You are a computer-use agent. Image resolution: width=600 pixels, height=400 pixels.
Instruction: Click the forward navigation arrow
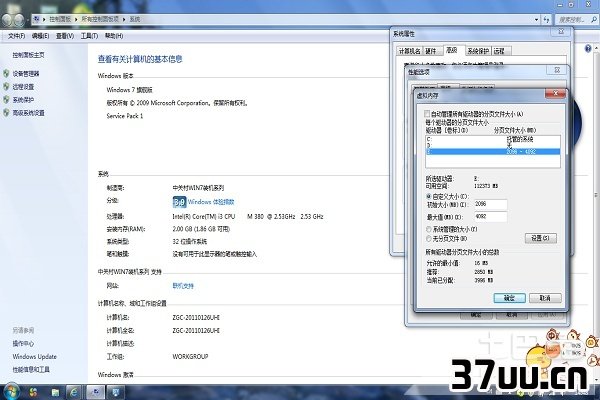coord(19,19)
